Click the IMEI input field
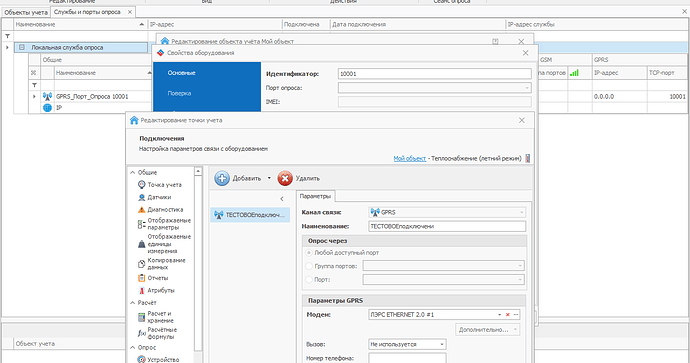 [435, 102]
